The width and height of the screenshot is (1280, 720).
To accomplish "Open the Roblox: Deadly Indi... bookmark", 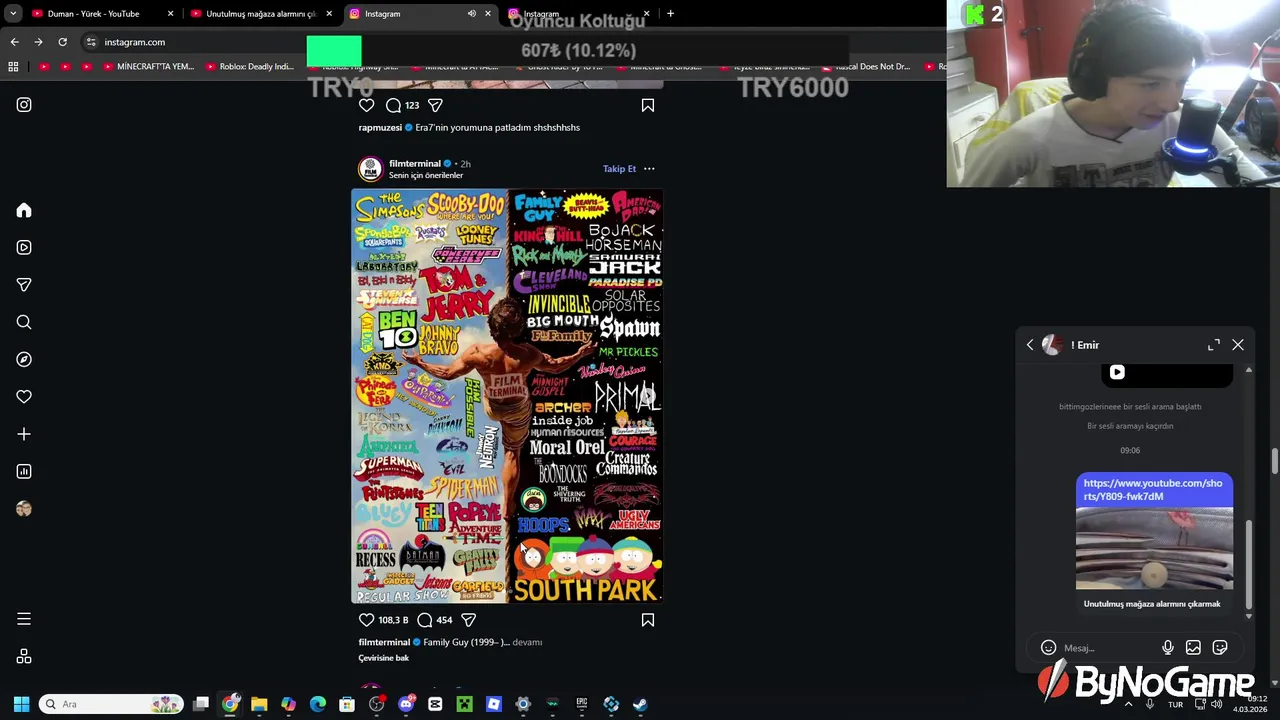I will coord(250,67).
